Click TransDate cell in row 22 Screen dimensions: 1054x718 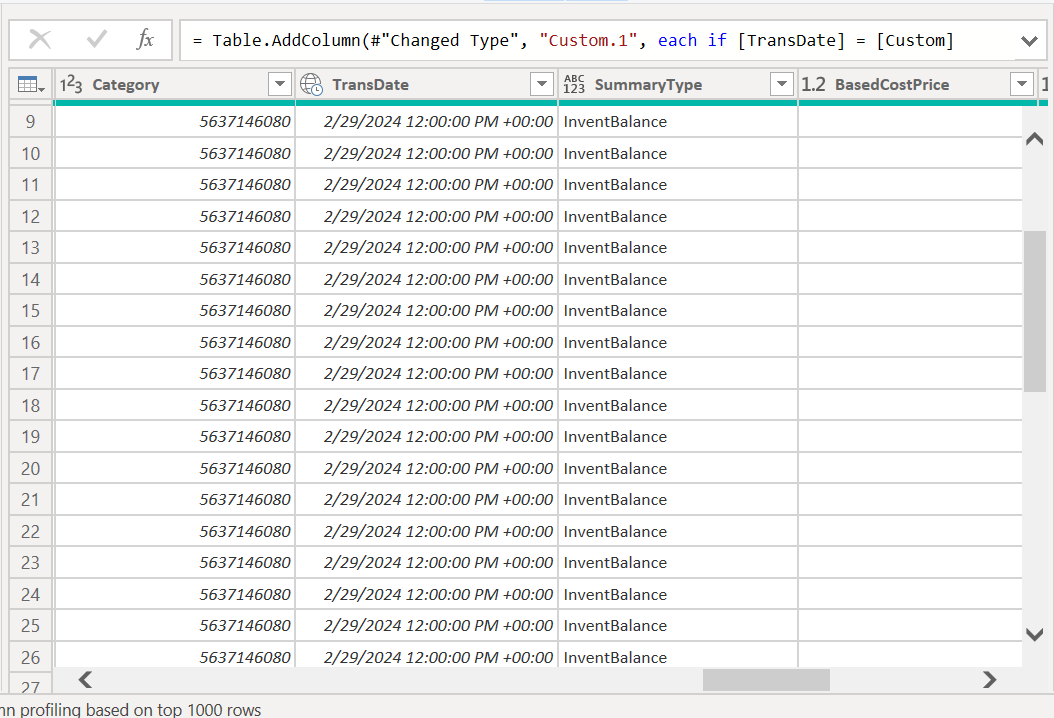(427, 531)
